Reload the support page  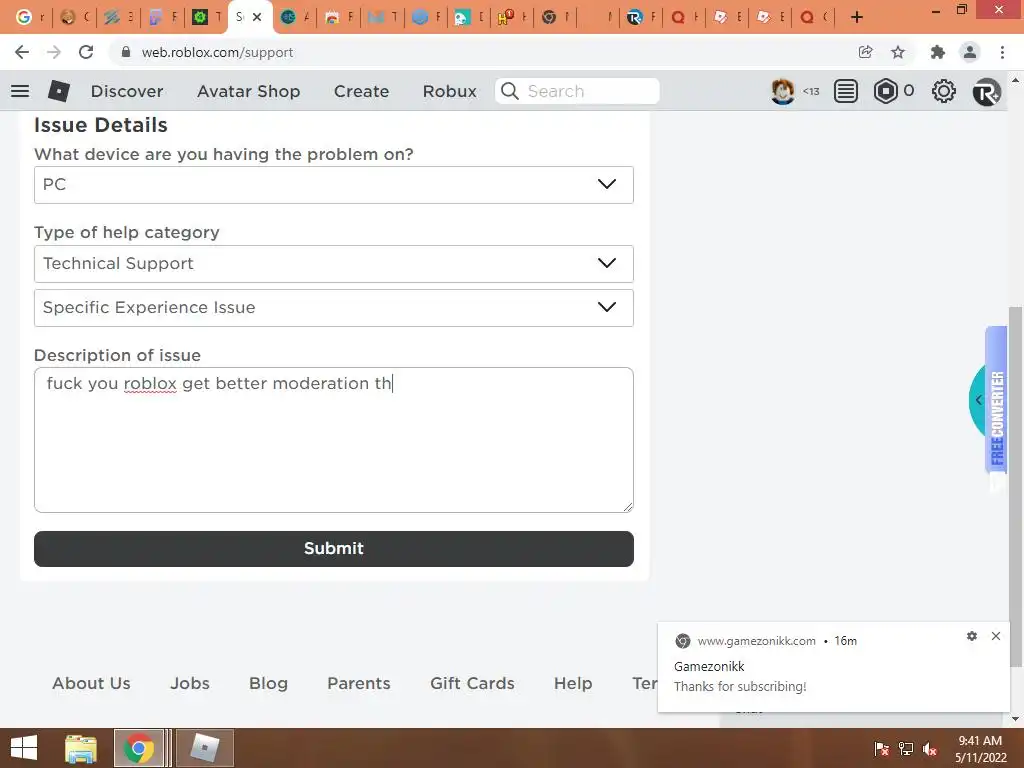[86, 52]
